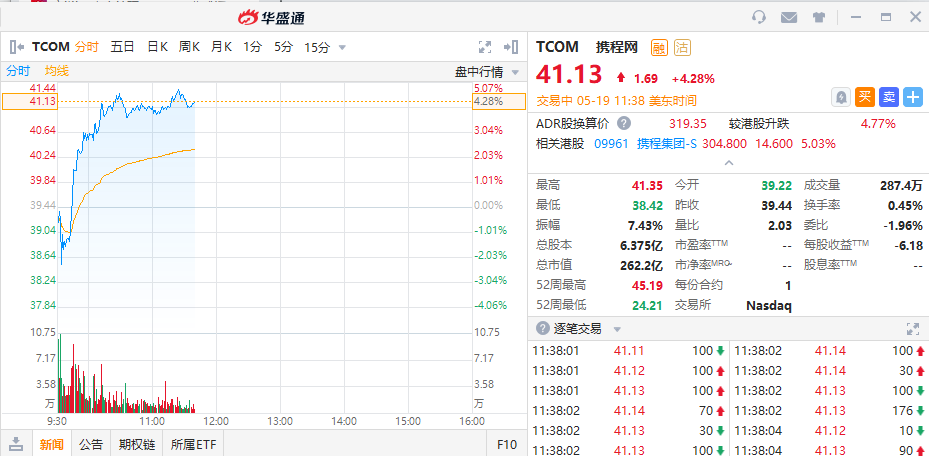Click the 今开 value 39.22
The height and width of the screenshot is (456, 929).
point(777,185)
